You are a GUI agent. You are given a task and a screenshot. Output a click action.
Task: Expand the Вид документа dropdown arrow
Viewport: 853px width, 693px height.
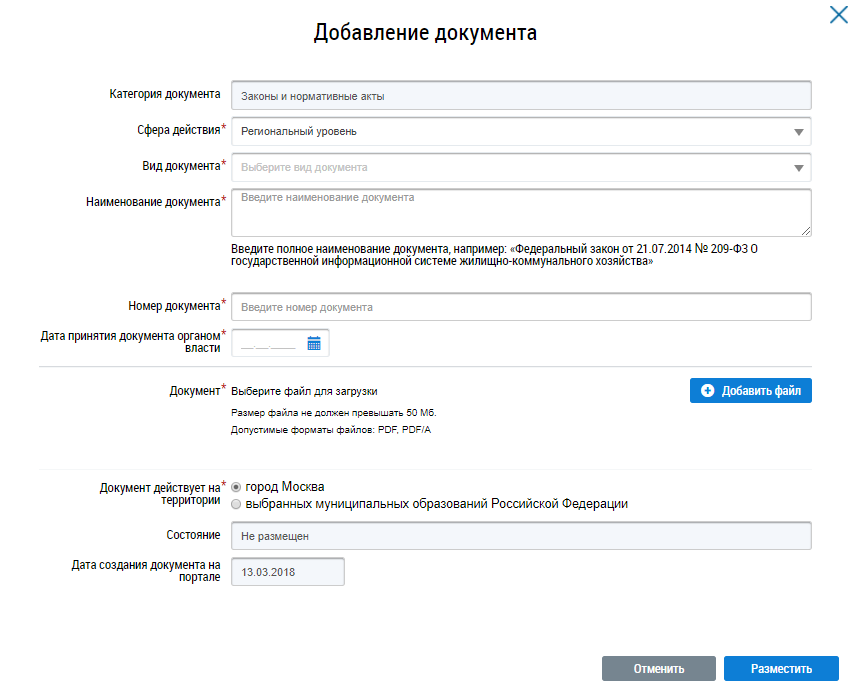(x=798, y=168)
